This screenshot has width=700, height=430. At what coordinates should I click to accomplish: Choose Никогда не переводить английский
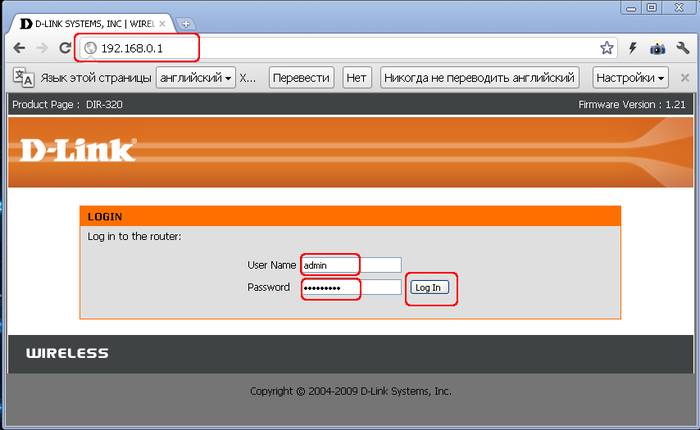(479, 77)
